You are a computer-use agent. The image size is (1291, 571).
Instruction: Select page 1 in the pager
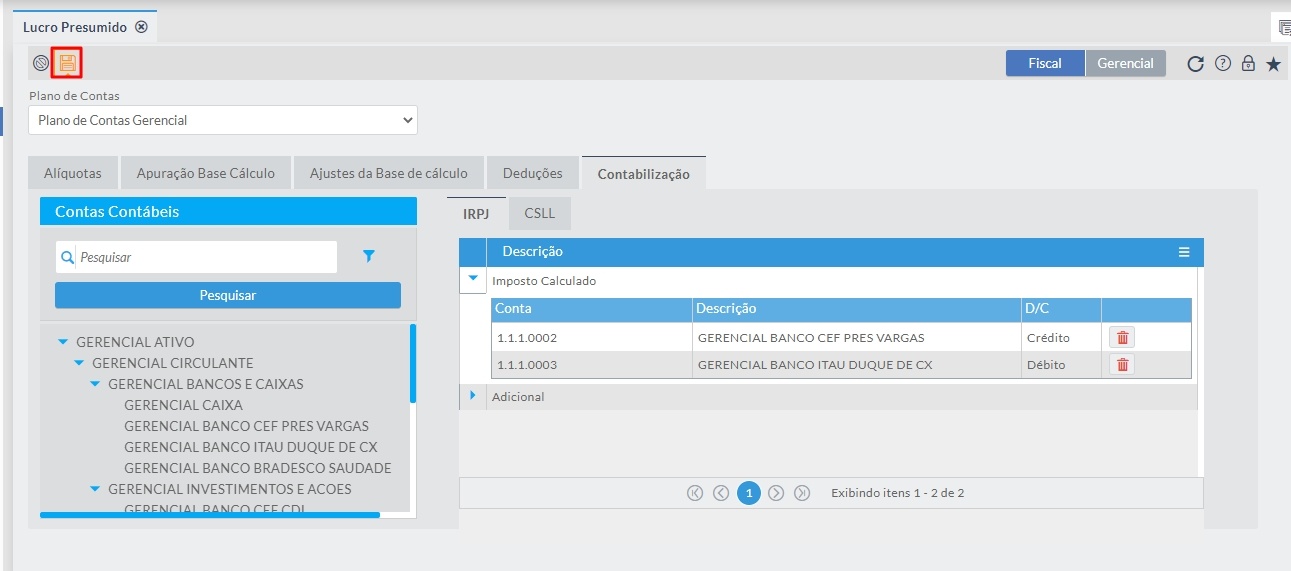tap(749, 493)
